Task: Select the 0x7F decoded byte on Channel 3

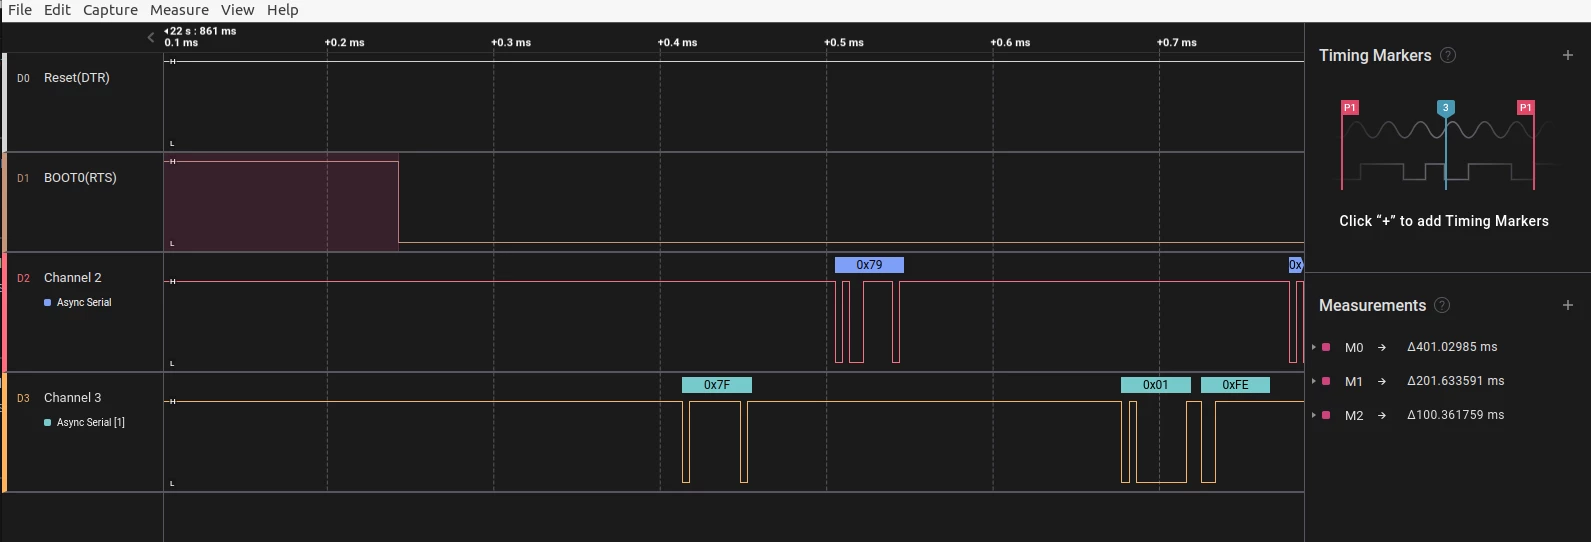Action: [717, 385]
